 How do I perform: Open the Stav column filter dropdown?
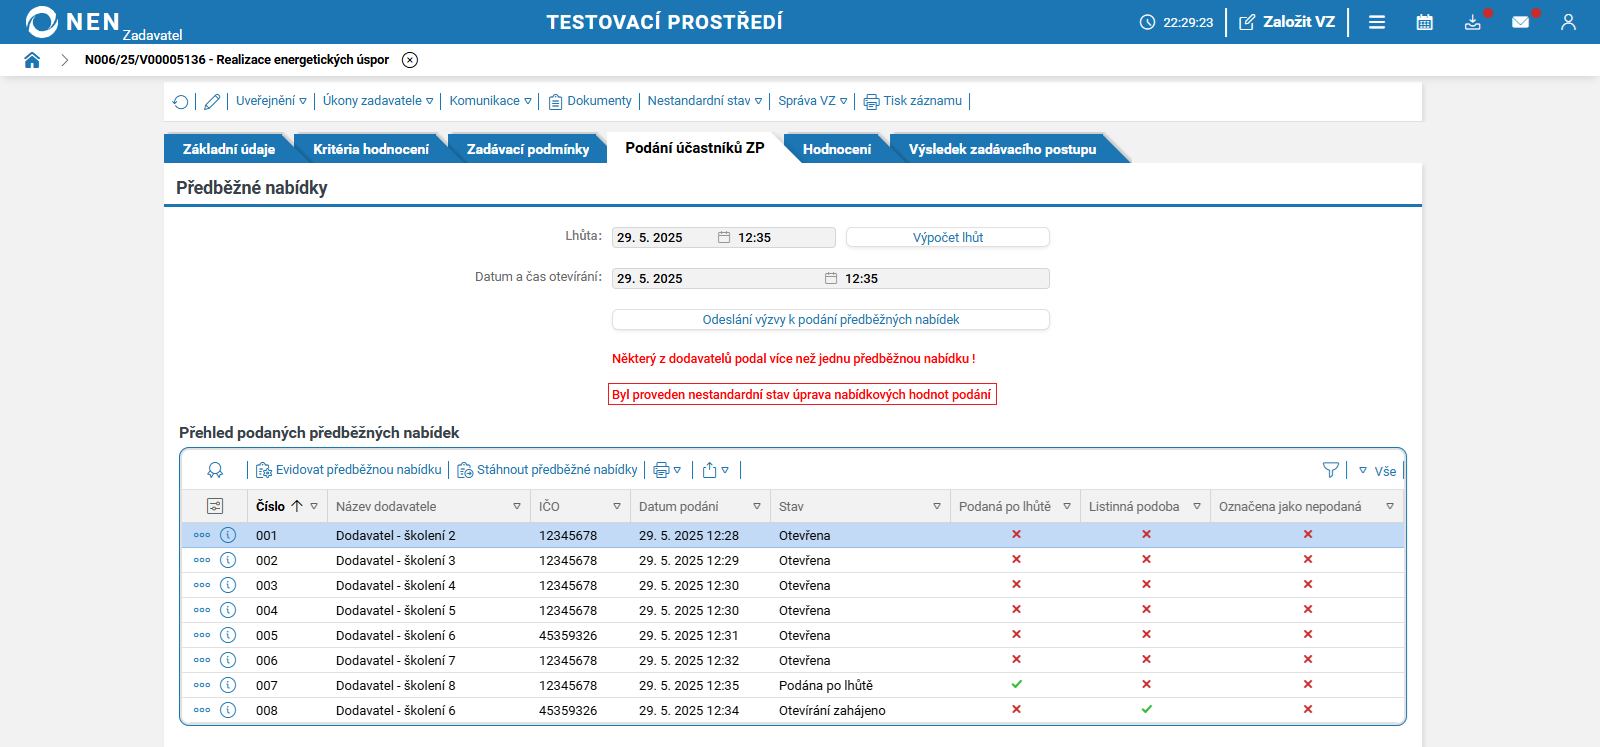click(x=936, y=506)
